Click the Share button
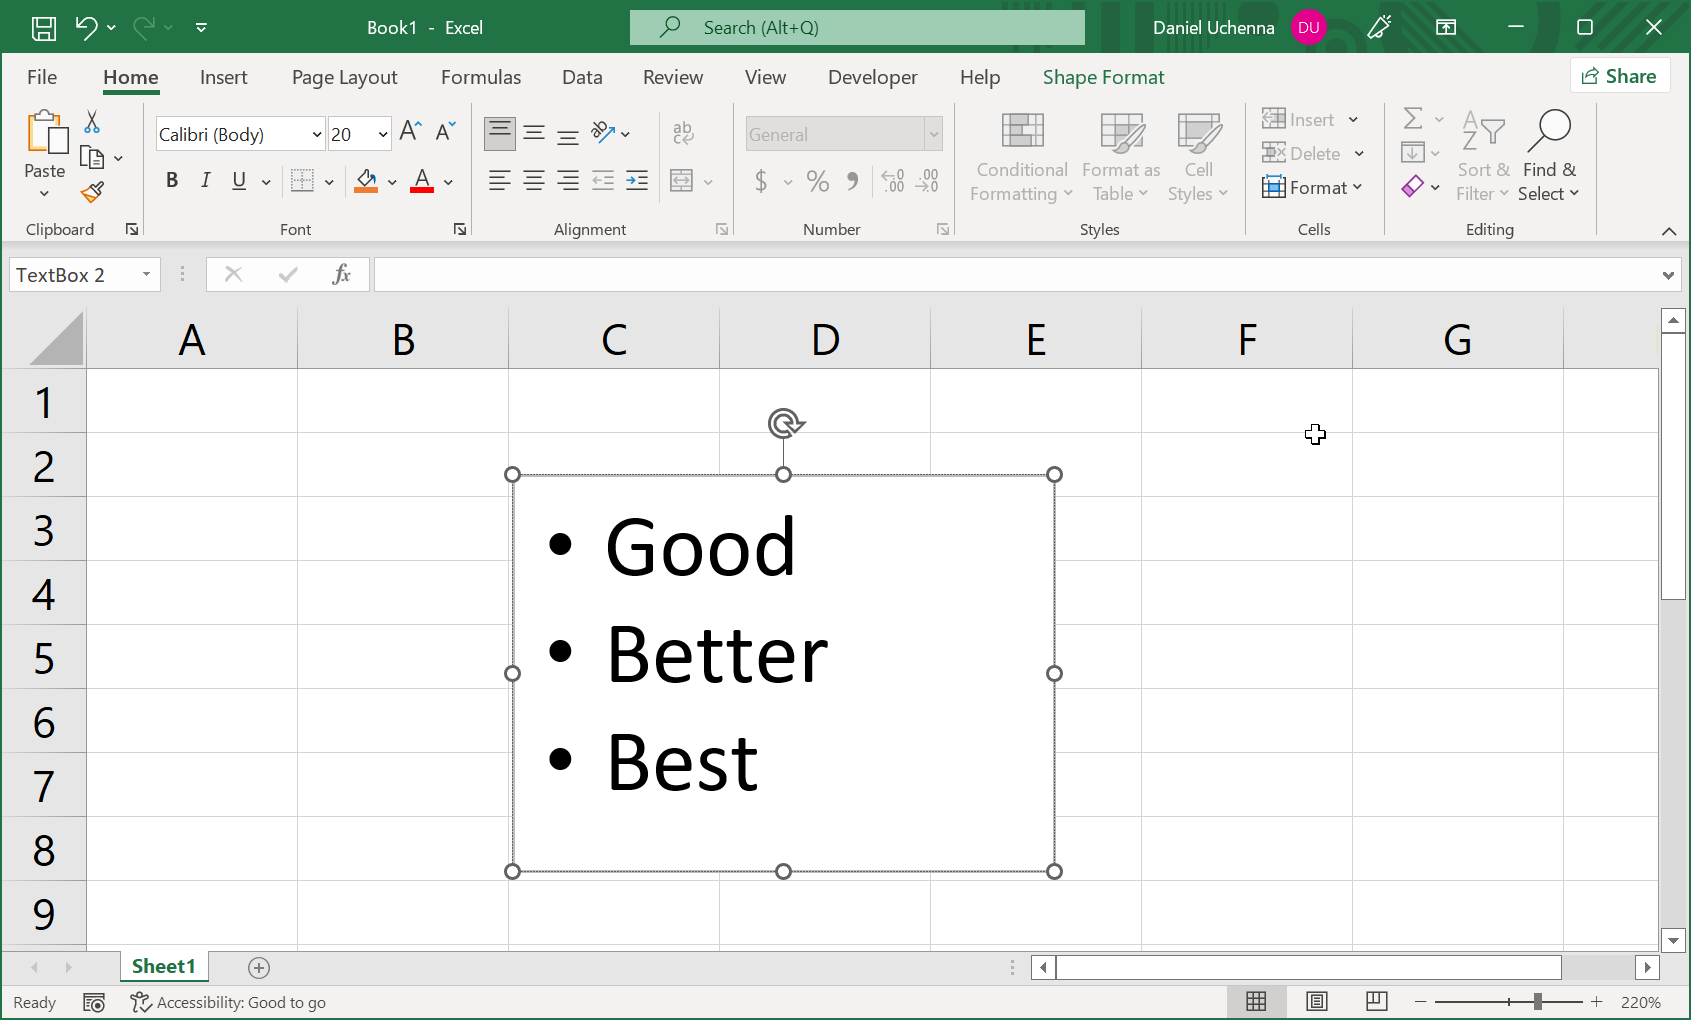The image size is (1691, 1020). click(1620, 77)
